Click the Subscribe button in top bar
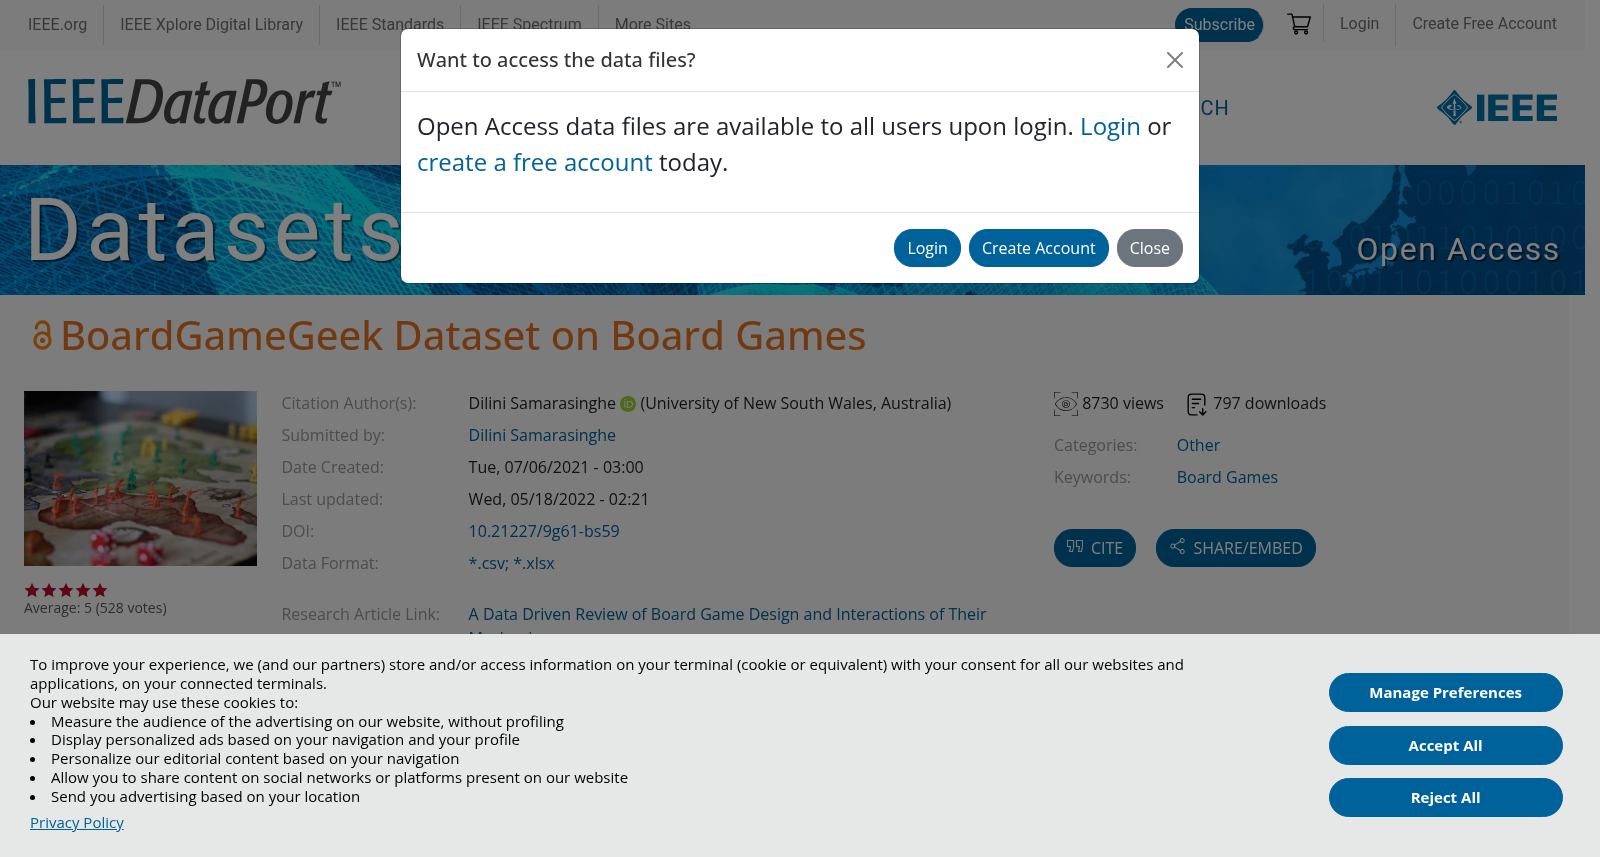Image resolution: width=1600 pixels, height=857 pixels. [1219, 24]
